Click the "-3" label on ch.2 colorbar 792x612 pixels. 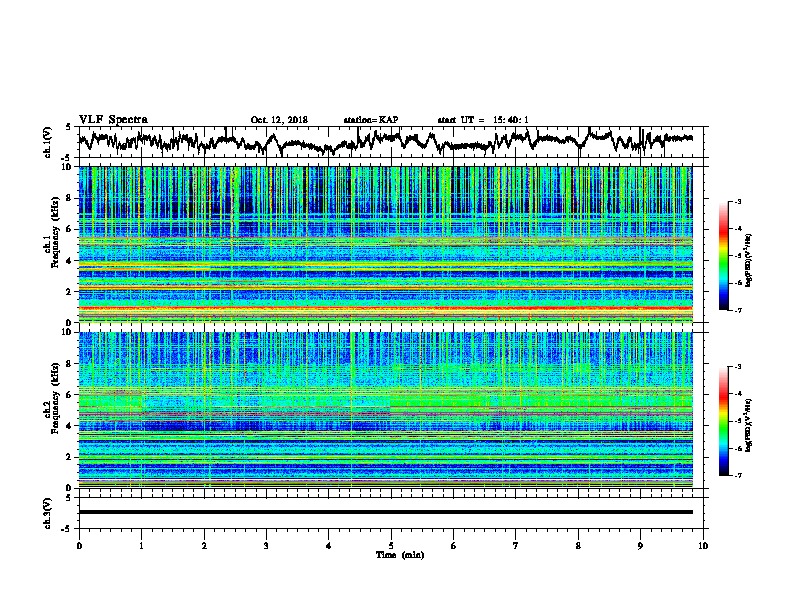(738, 367)
